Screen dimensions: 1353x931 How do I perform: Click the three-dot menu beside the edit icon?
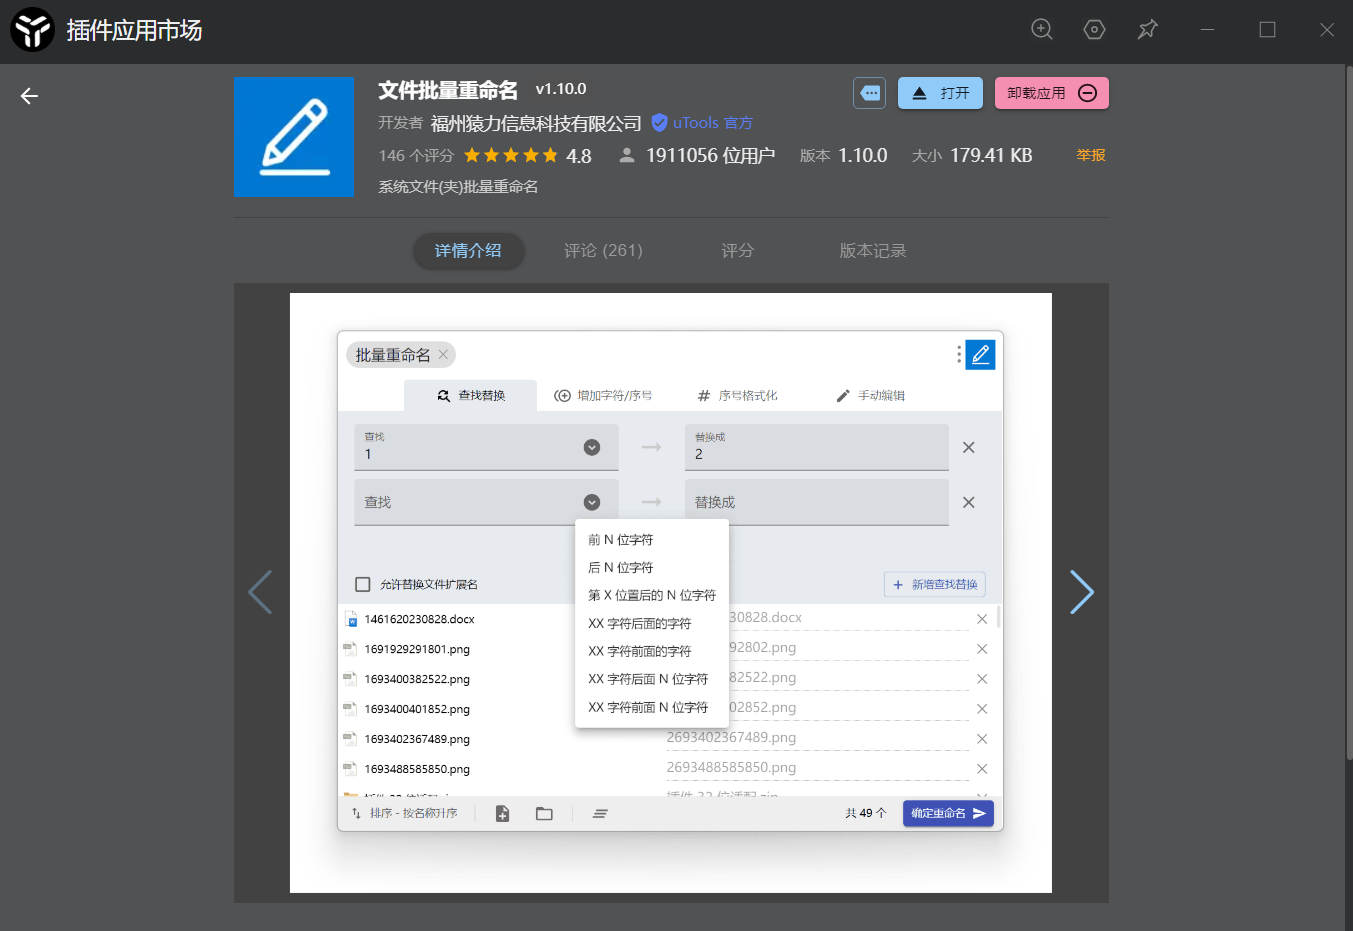(x=957, y=354)
